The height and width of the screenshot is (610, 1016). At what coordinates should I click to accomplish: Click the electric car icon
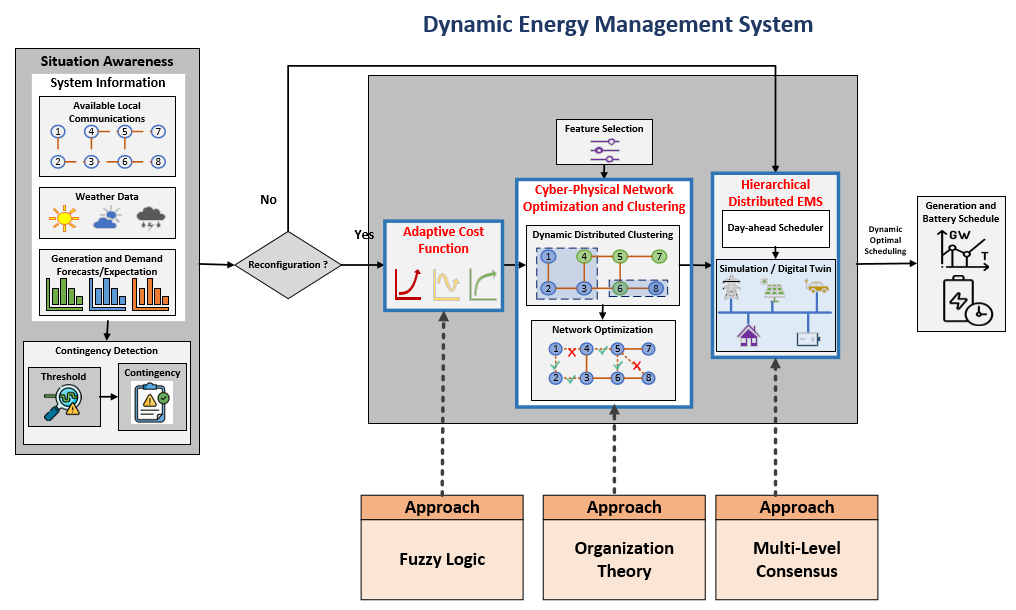(x=816, y=286)
